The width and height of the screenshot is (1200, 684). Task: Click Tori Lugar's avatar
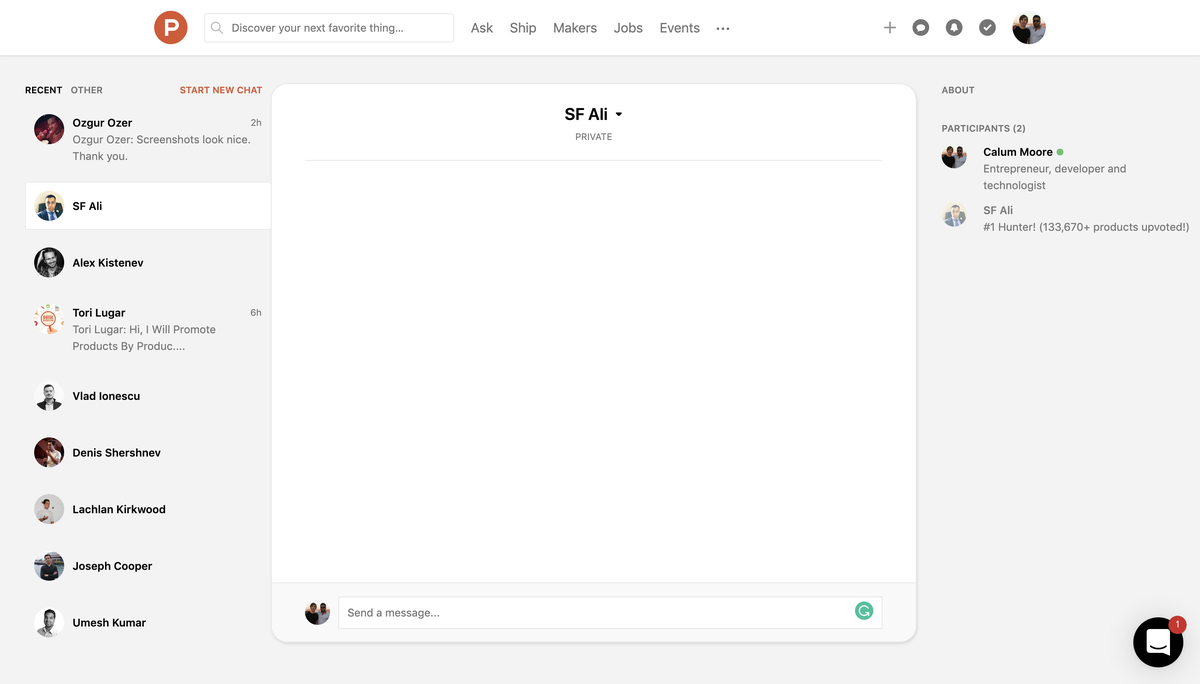click(x=49, y=319)
